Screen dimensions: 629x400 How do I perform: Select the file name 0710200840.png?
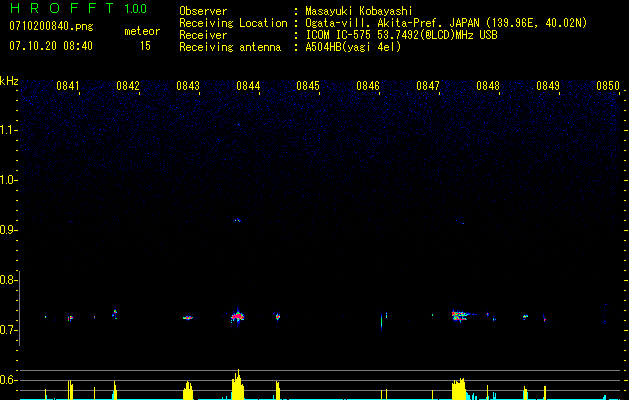pos(51,27)
